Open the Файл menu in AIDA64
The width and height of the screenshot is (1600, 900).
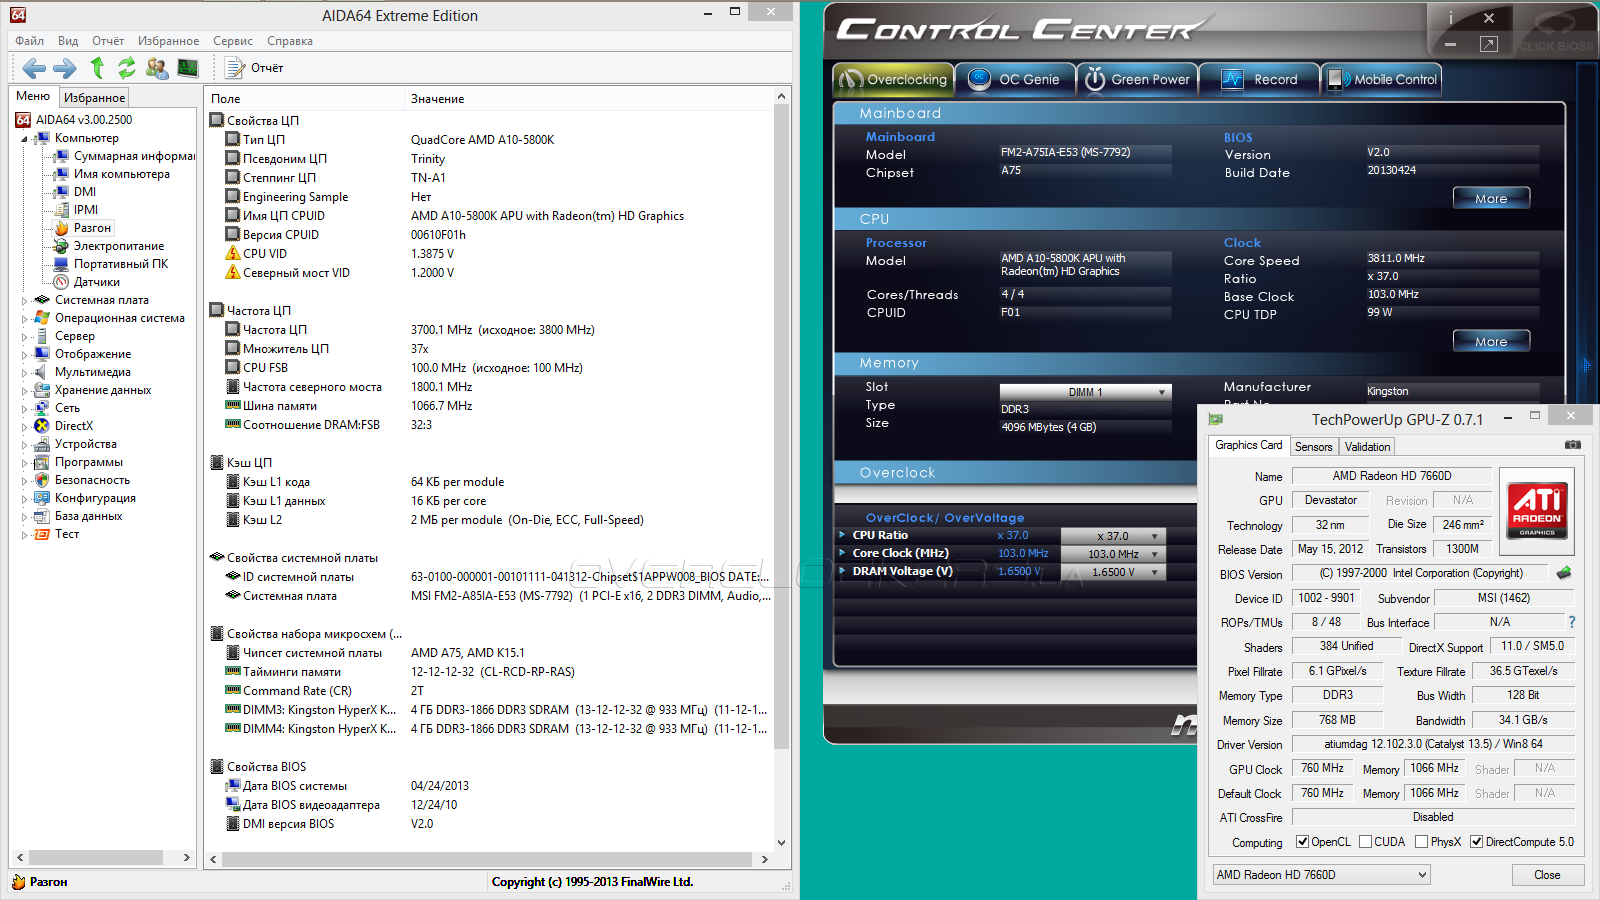pyautogui.click(x=30, y=41)
